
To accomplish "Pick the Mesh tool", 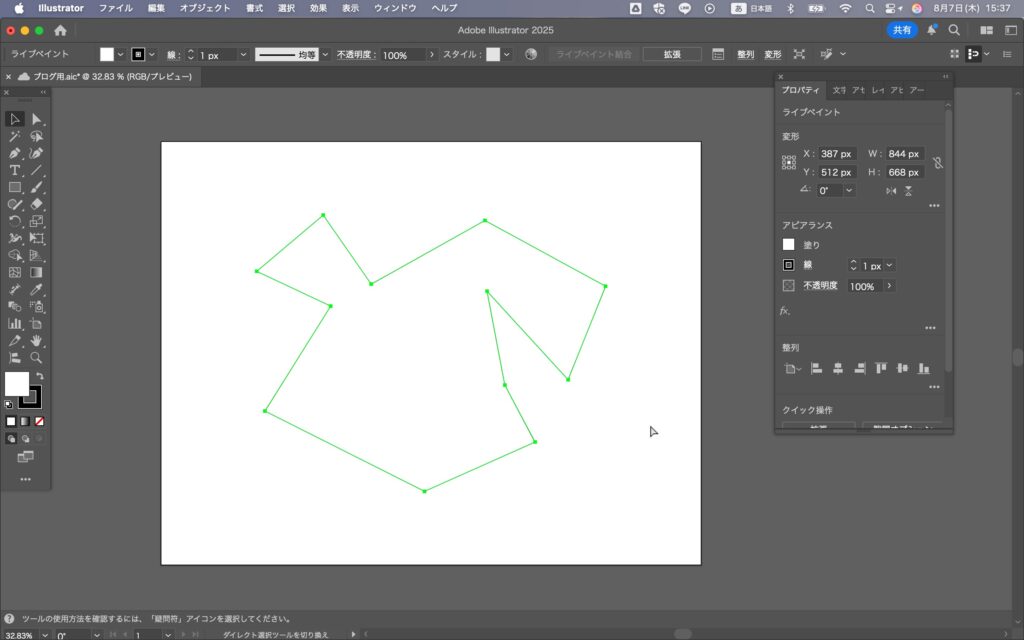I will pyautogui.click(x=15, y=272).
